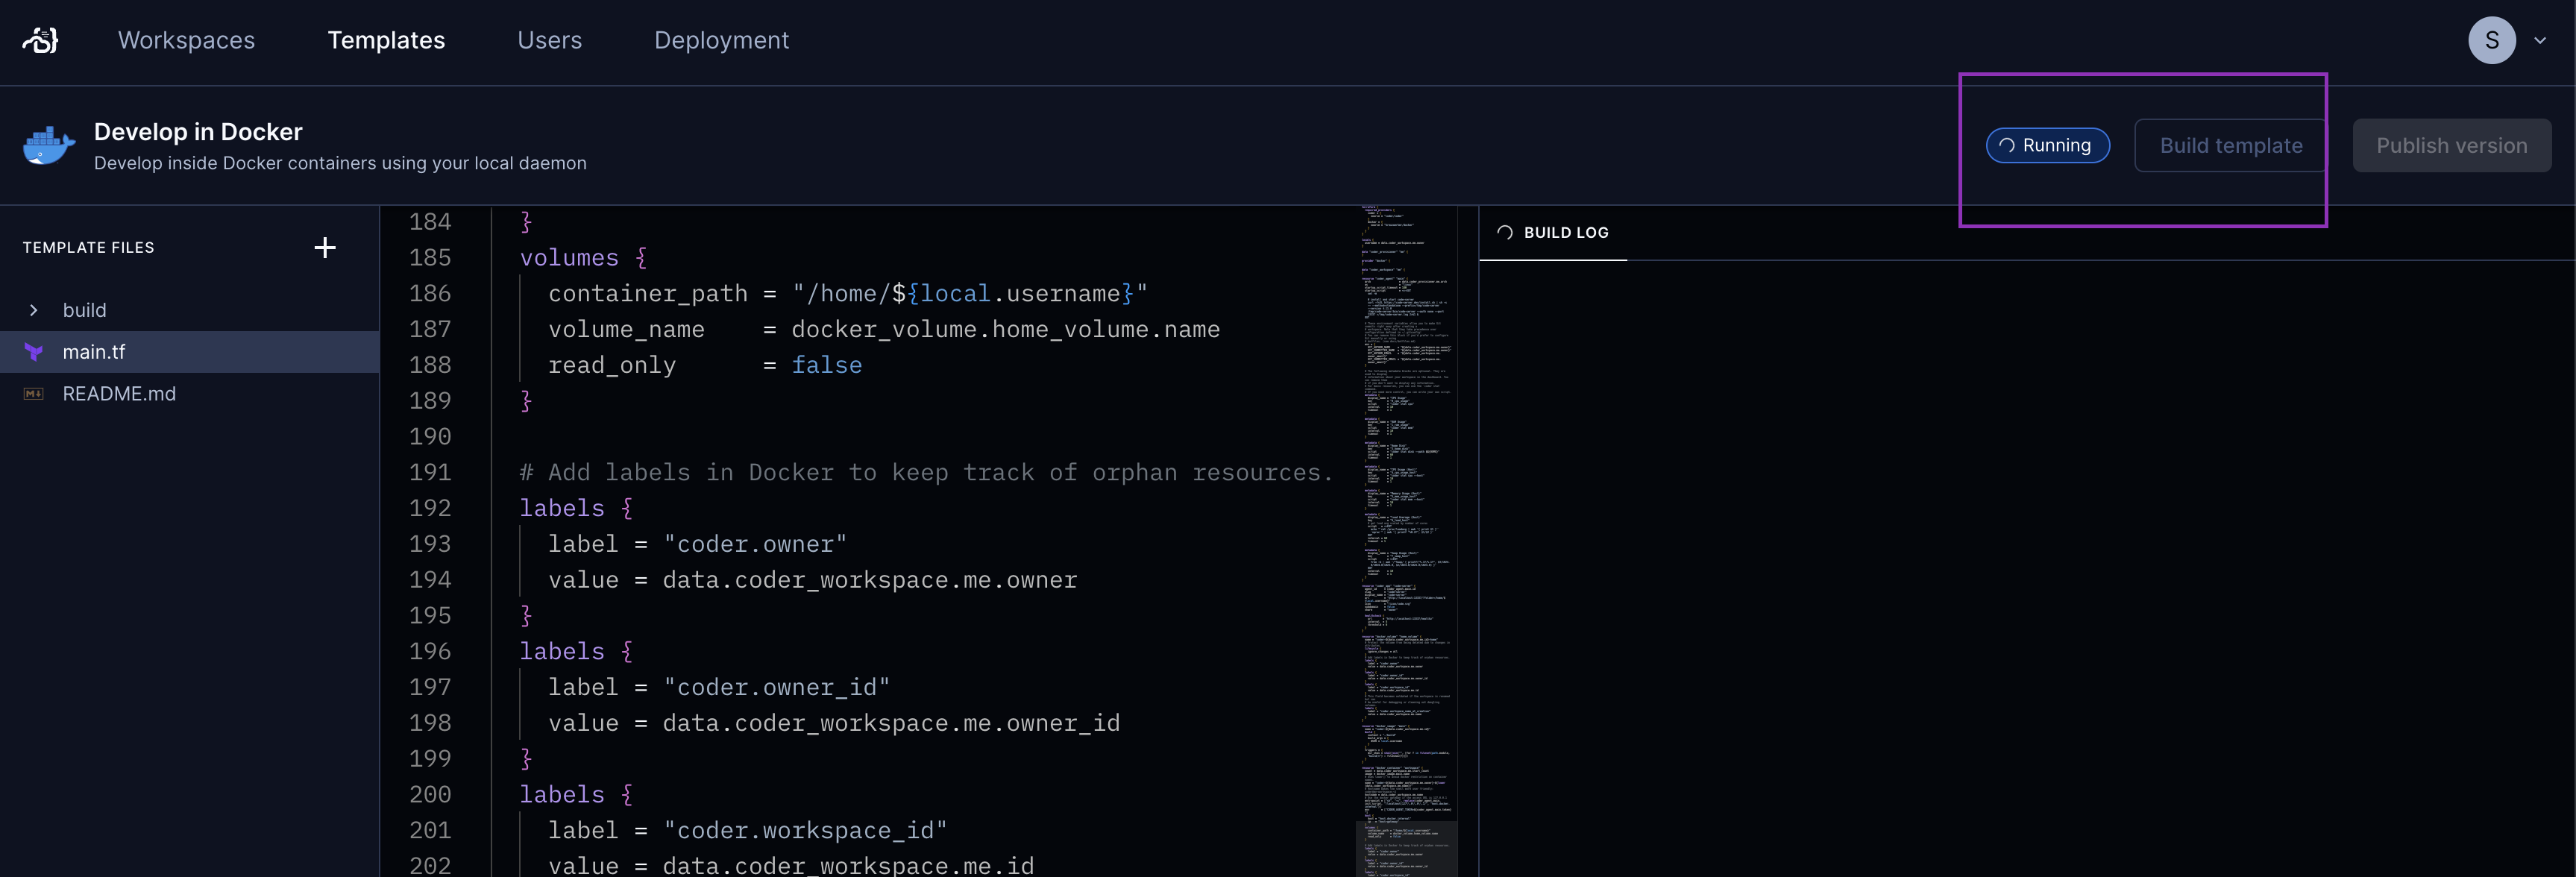
Task: Click the Terraform icon beside main.tf
Action: click(34, 352)
